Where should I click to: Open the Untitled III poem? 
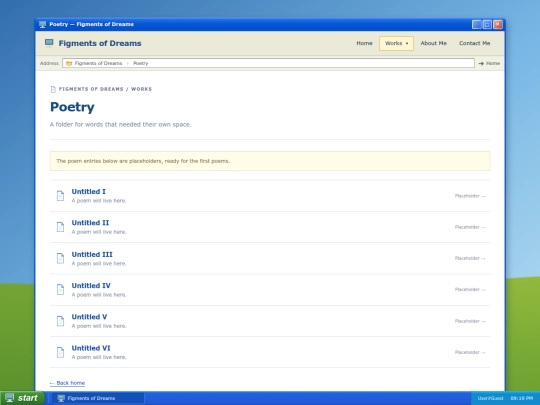[92, 255]
